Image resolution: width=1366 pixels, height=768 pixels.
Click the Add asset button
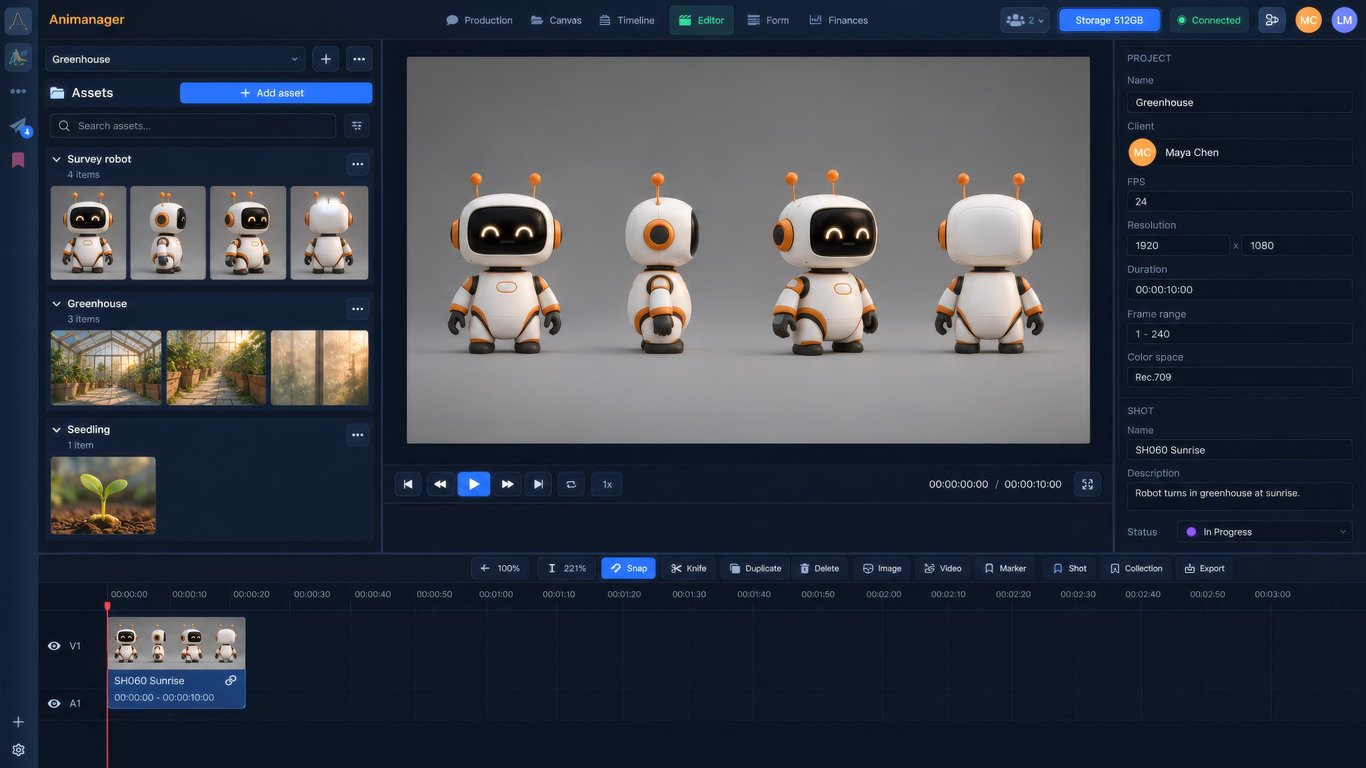tap(276, 93)
